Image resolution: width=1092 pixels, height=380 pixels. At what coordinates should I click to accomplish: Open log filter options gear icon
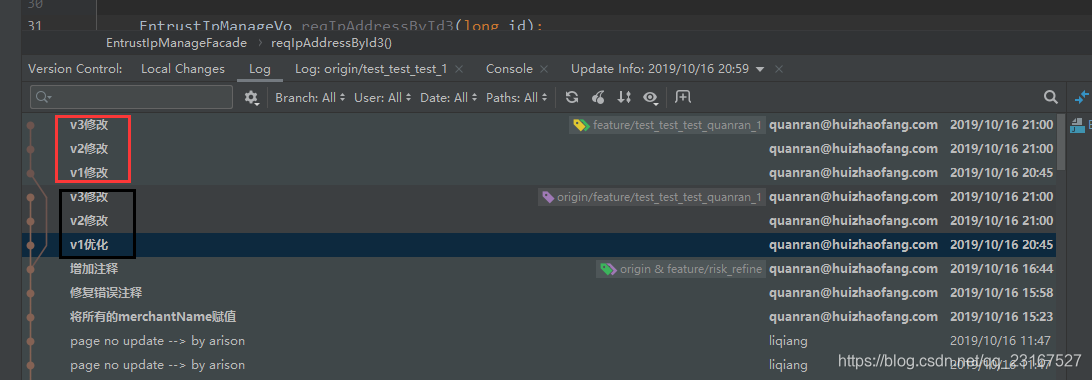tap(251, 98)
